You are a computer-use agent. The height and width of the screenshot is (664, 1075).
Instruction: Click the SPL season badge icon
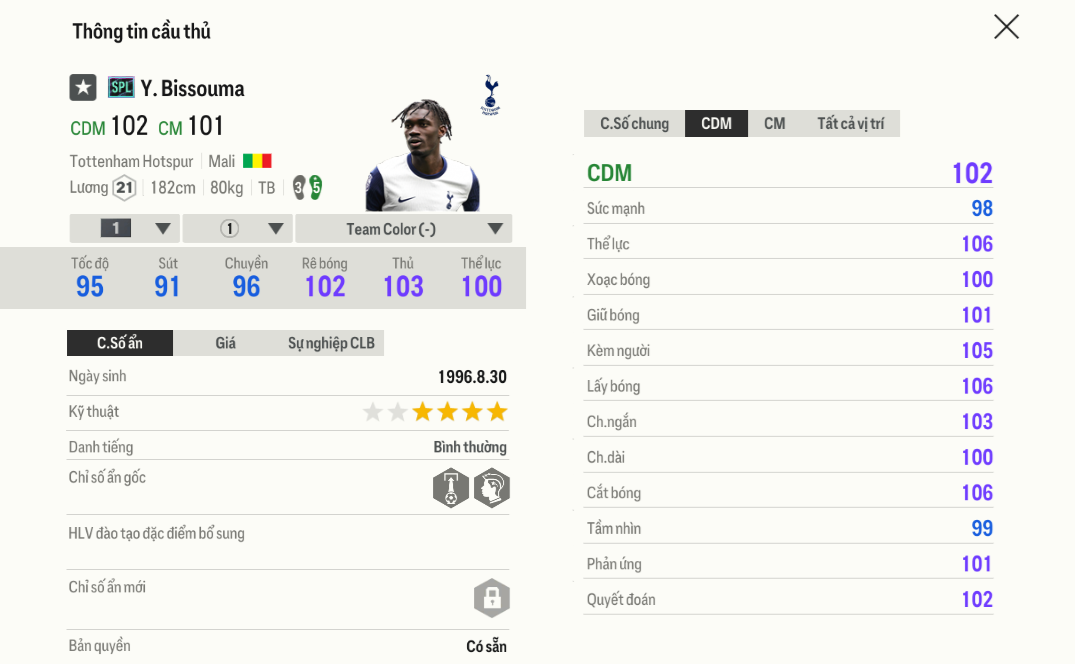tap(121, 88)
